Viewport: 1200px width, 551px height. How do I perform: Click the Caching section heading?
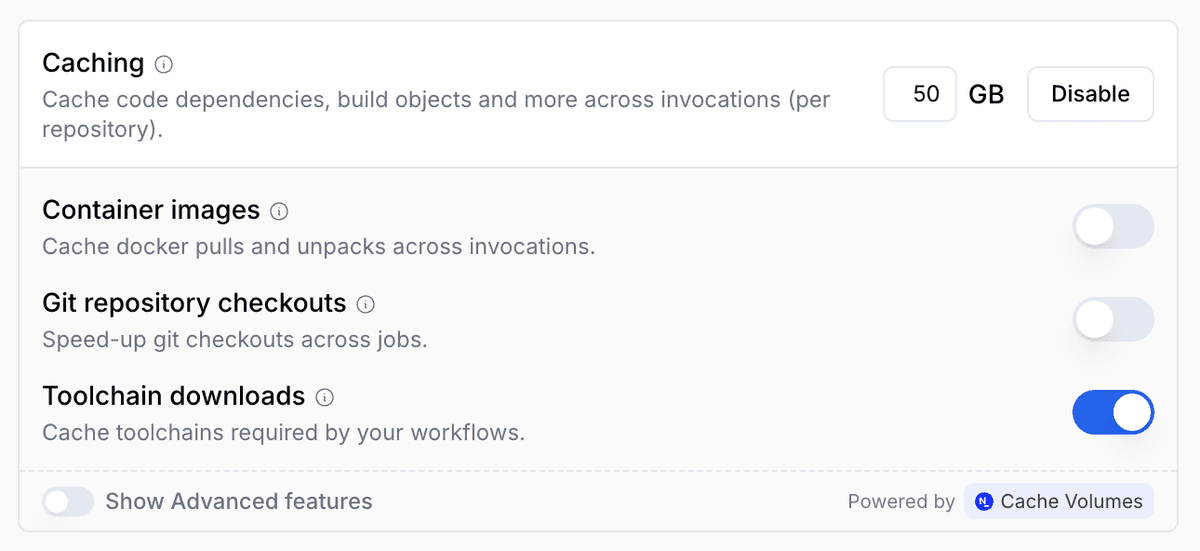tap(93, 63)
